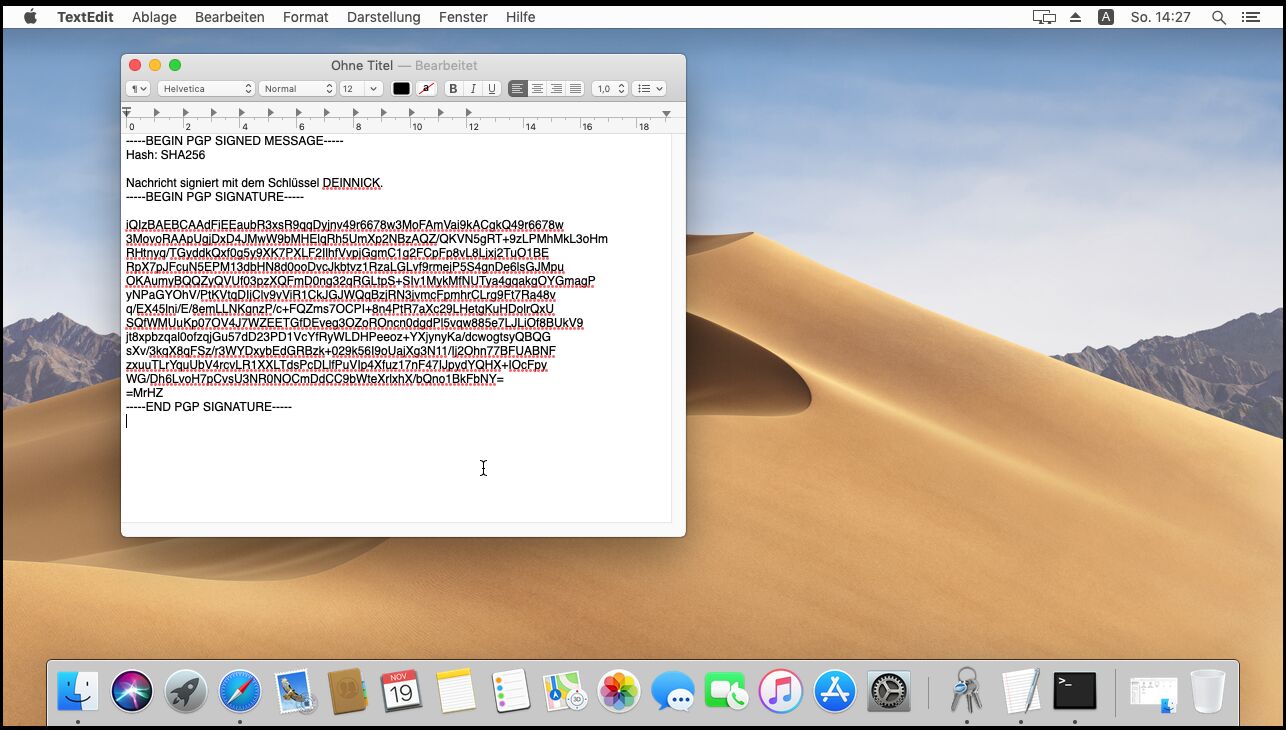Open the Normal typeface style popup
Viewport: 1286px width, 730px height.
297,89
